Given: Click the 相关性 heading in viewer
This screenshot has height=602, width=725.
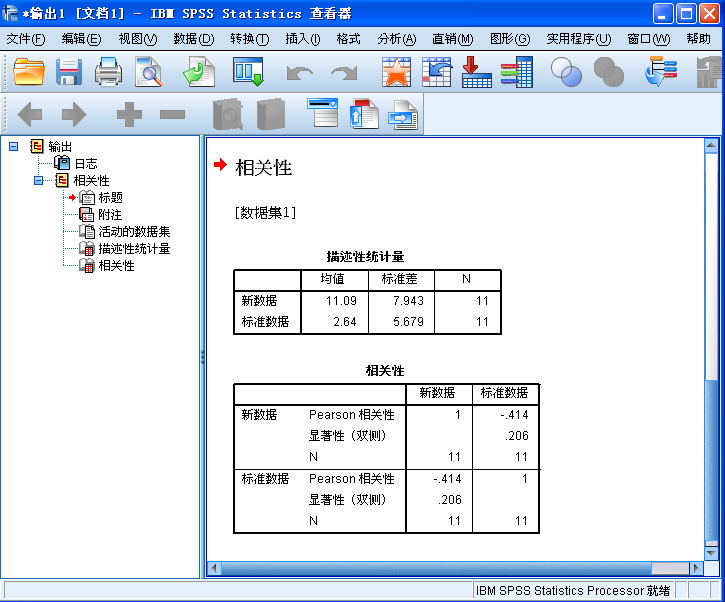Looking at the screenshot, I should (264, 167).
